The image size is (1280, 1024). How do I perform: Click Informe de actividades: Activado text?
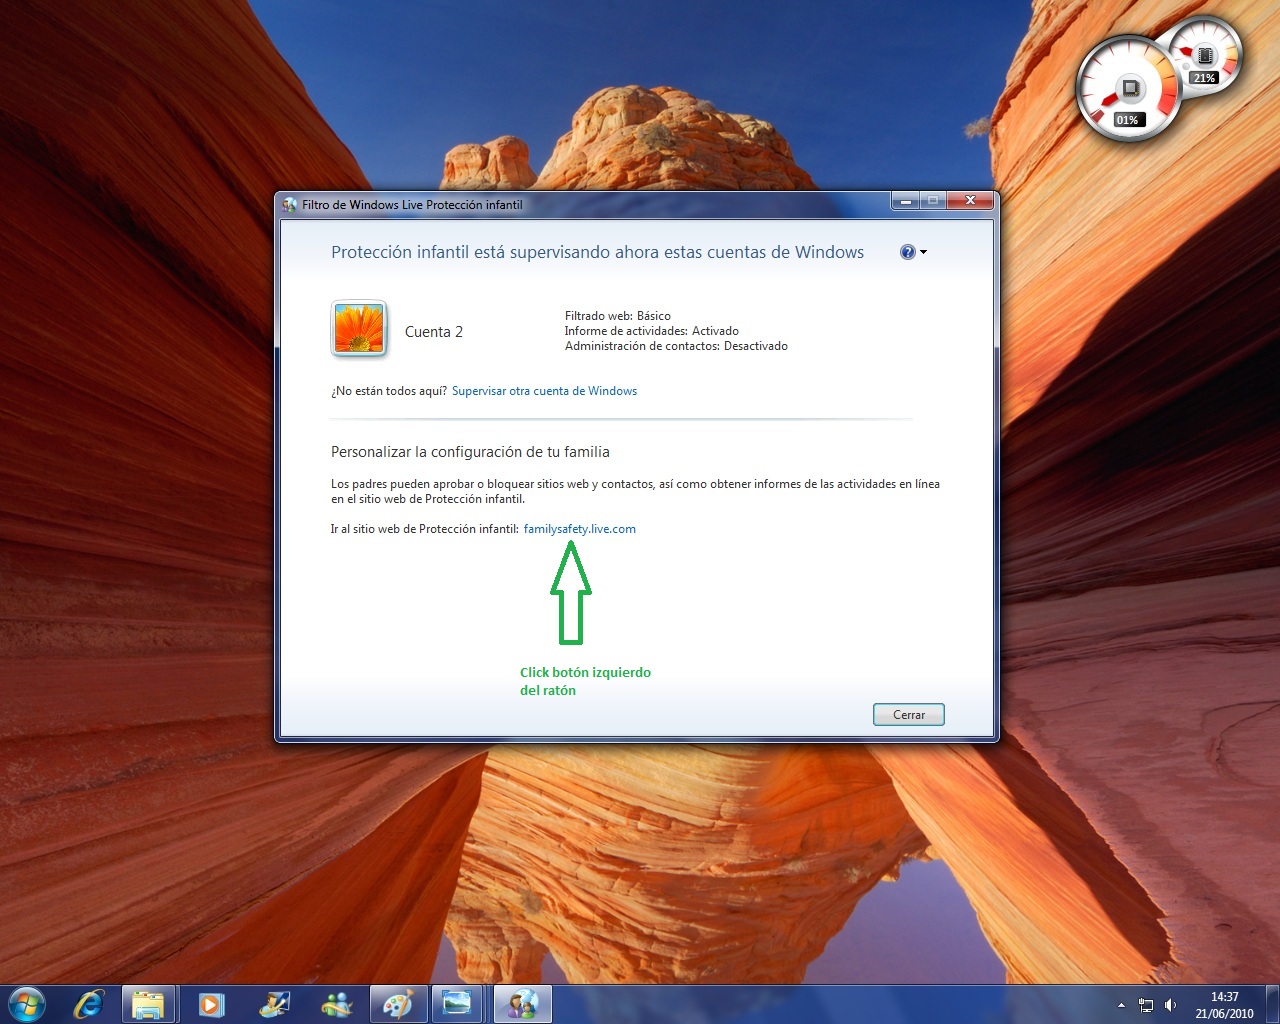pyautogui.click(x=652, y=331)
